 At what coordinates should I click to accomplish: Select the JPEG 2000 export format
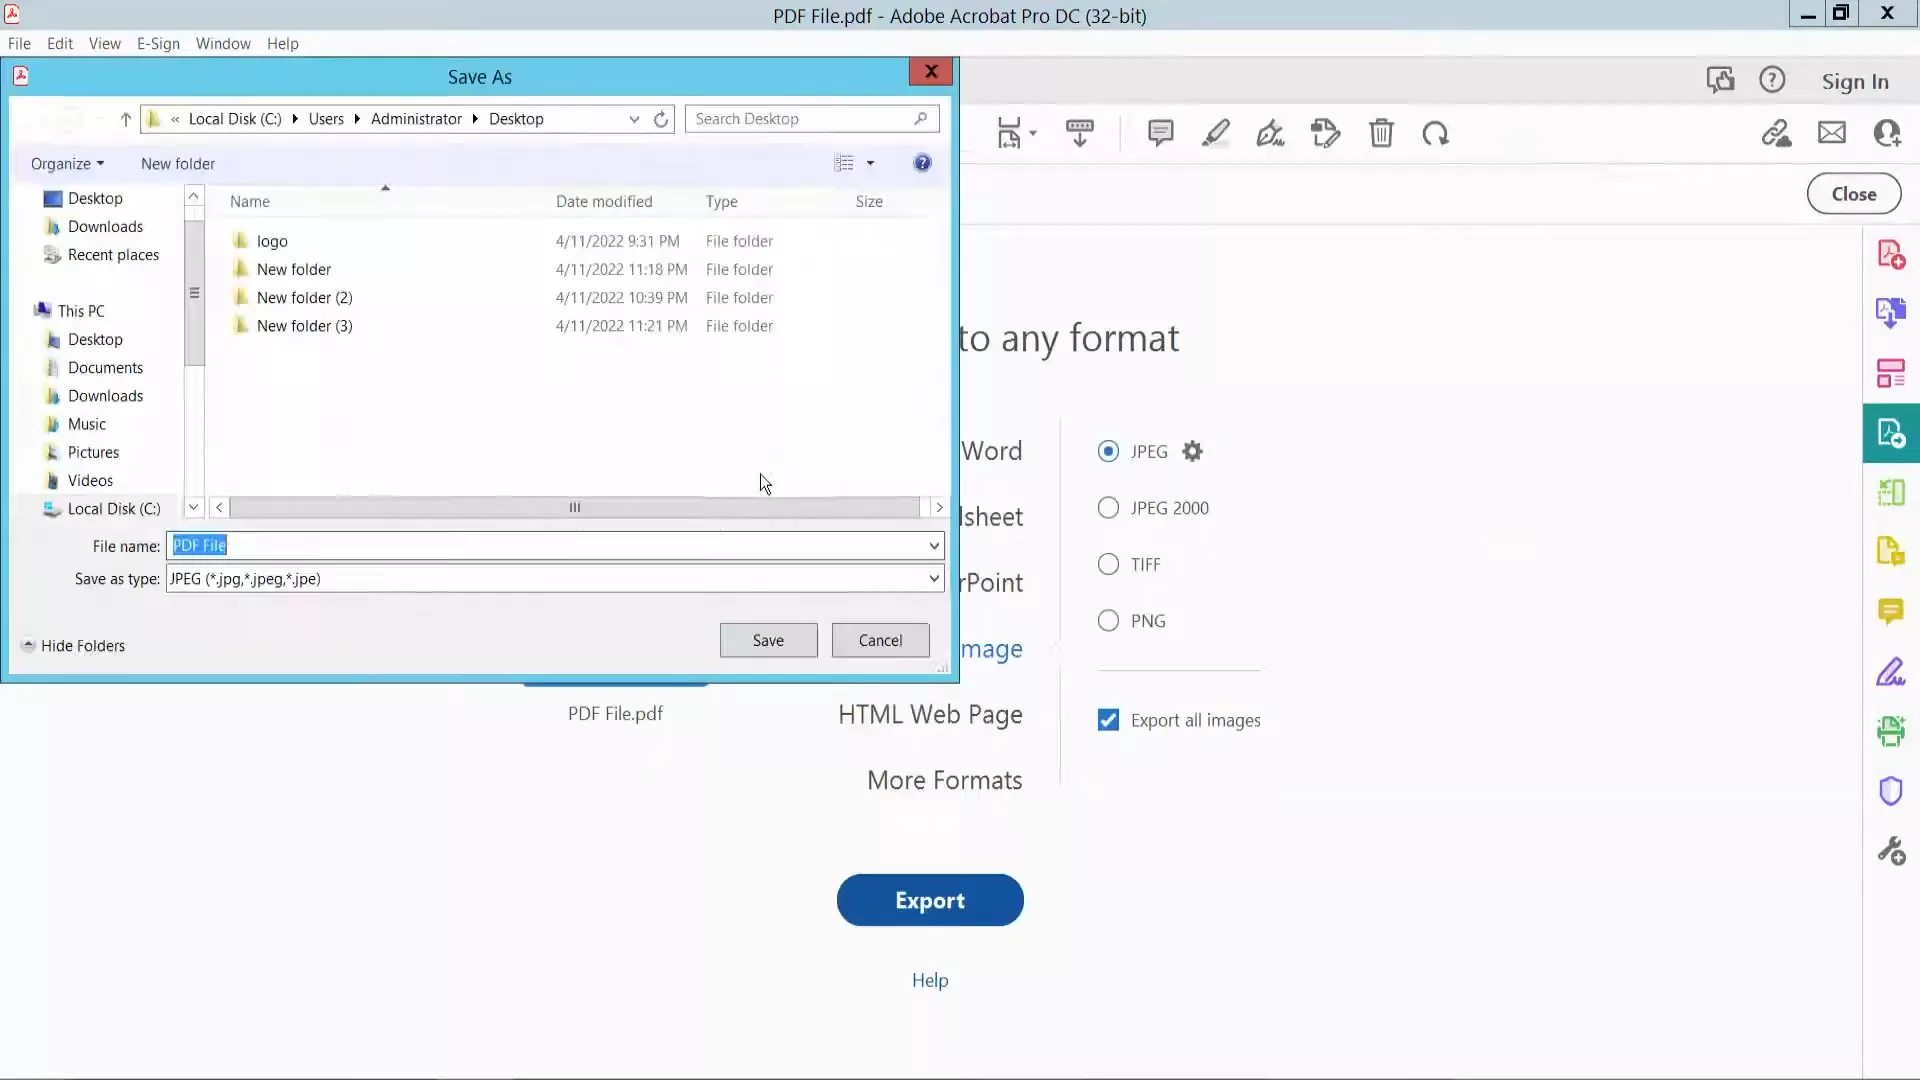pyautogui.click(x=1108, y=508)
